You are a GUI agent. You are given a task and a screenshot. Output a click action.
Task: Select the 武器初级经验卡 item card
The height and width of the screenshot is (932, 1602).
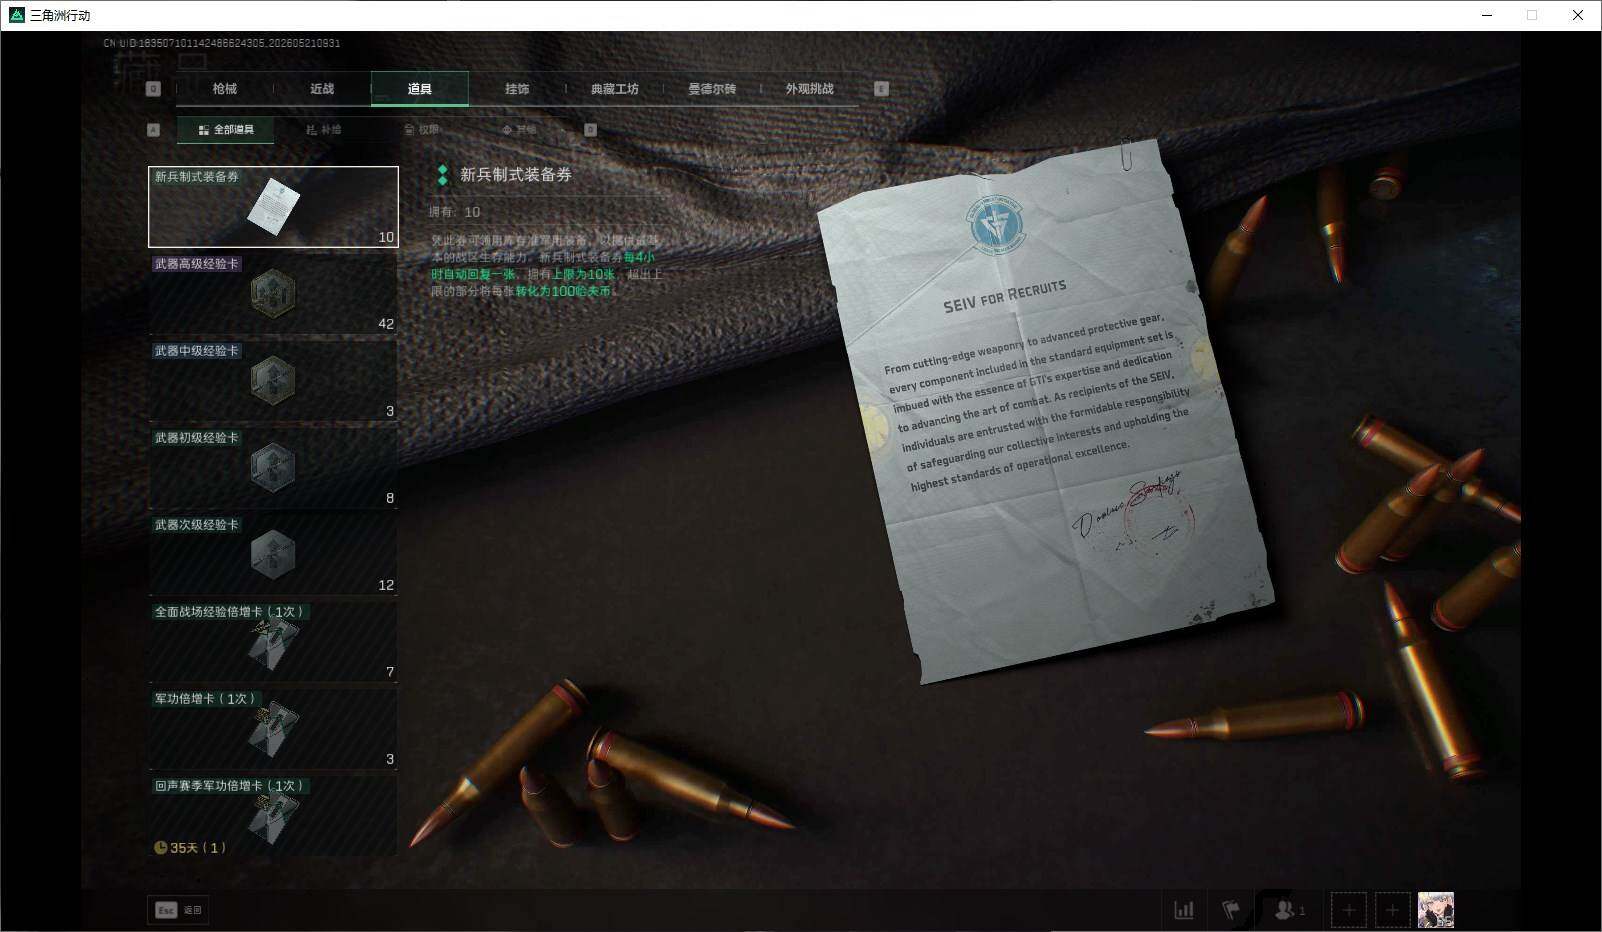click(273, 468)
